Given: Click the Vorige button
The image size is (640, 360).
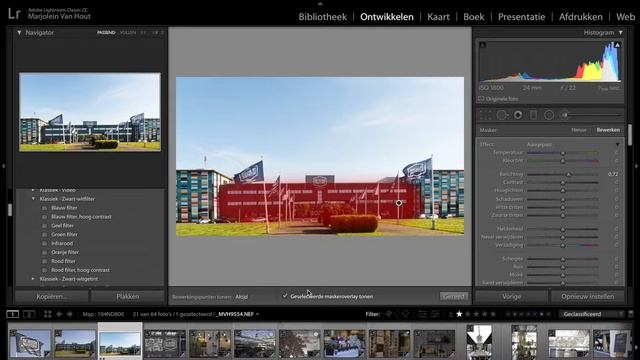Looking at the screenshot, I should 511,296.
